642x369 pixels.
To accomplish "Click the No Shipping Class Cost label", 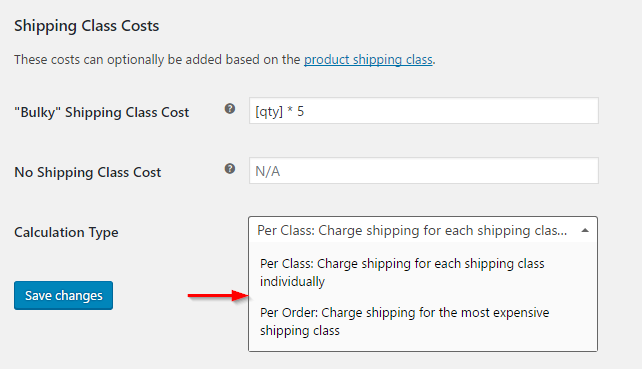I will click(88, 172).
